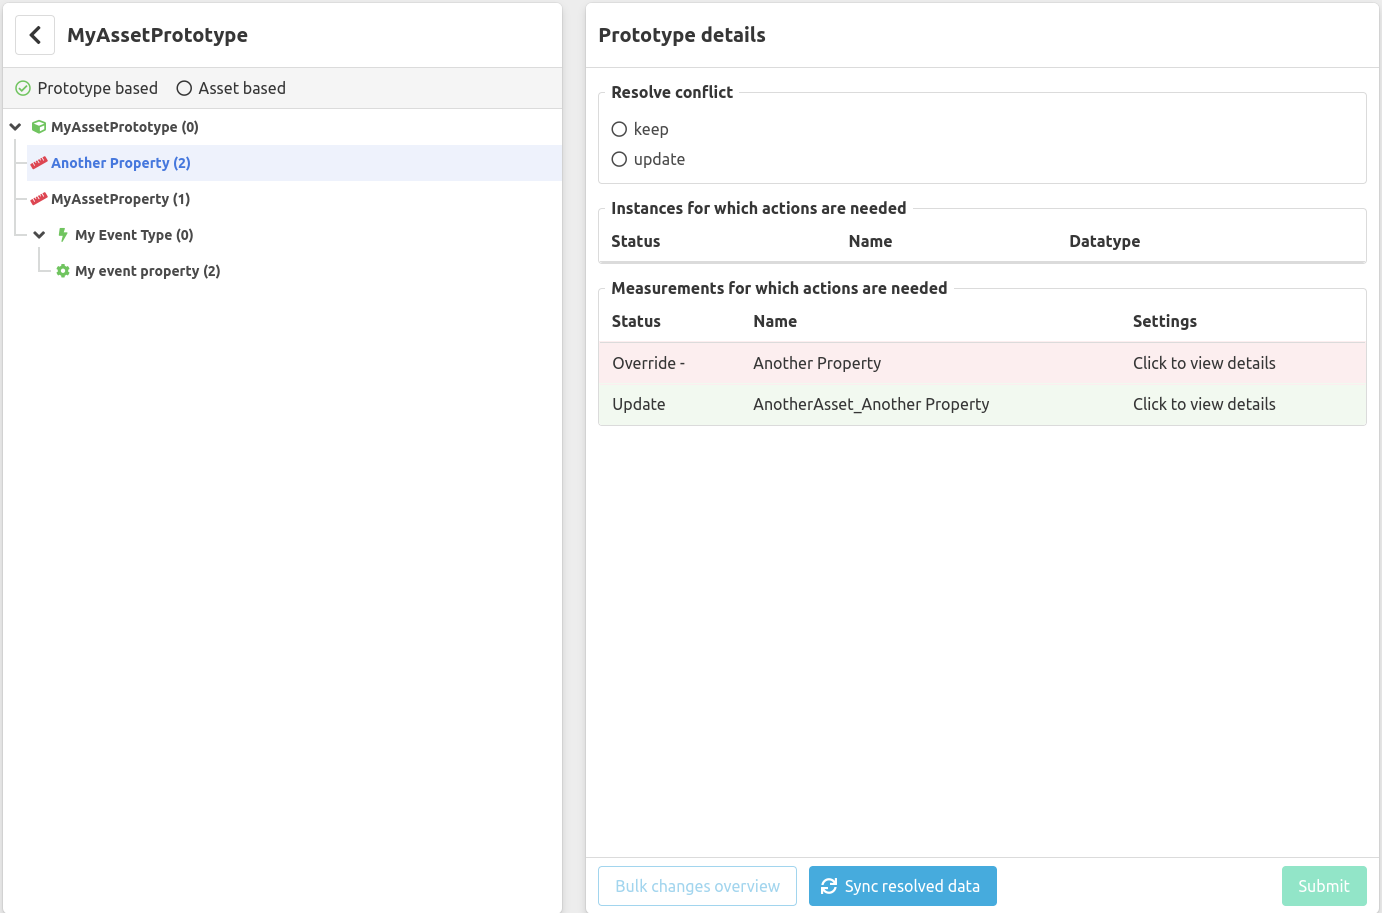Click the Datatype column header in instances

1105,241
